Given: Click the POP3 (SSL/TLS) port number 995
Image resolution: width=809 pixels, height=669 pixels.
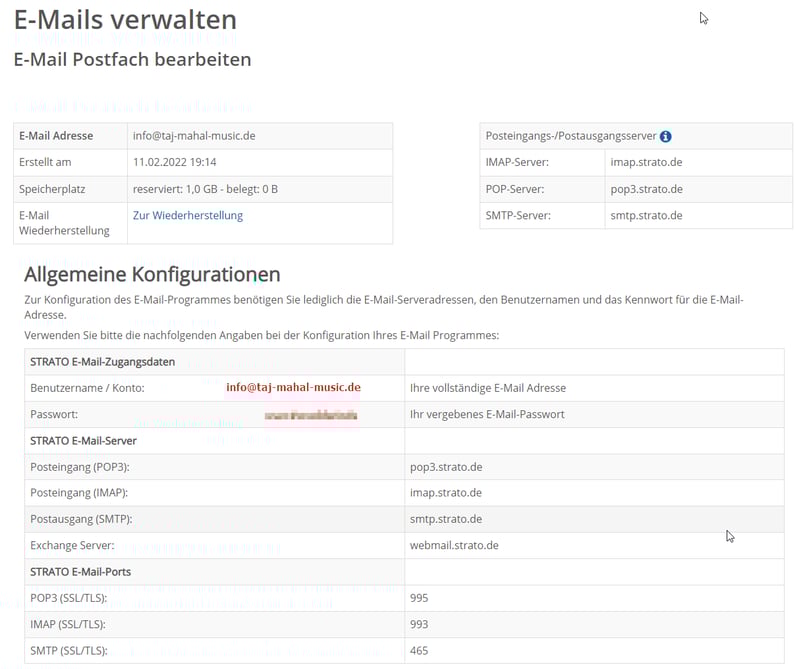Looking at the screenshot, I should coord(419,598).
